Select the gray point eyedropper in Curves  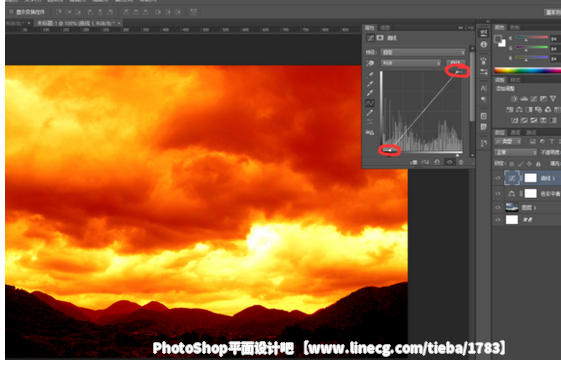[x=370, y=84]
